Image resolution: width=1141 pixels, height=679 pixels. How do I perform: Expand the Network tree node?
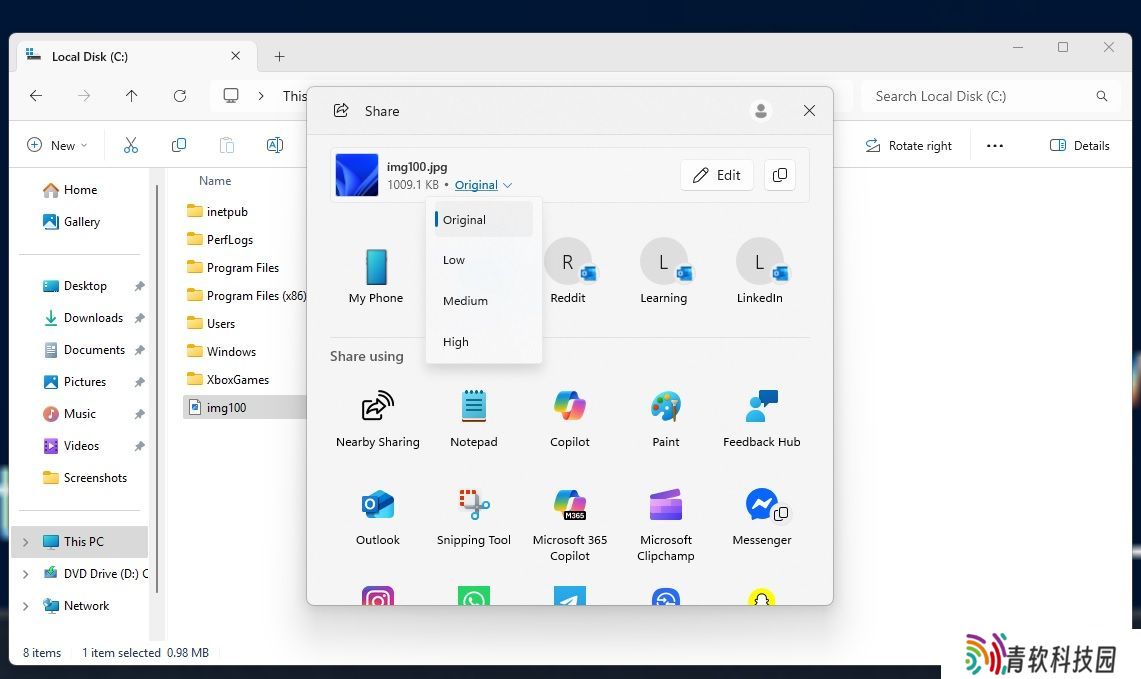pos(25,606)
